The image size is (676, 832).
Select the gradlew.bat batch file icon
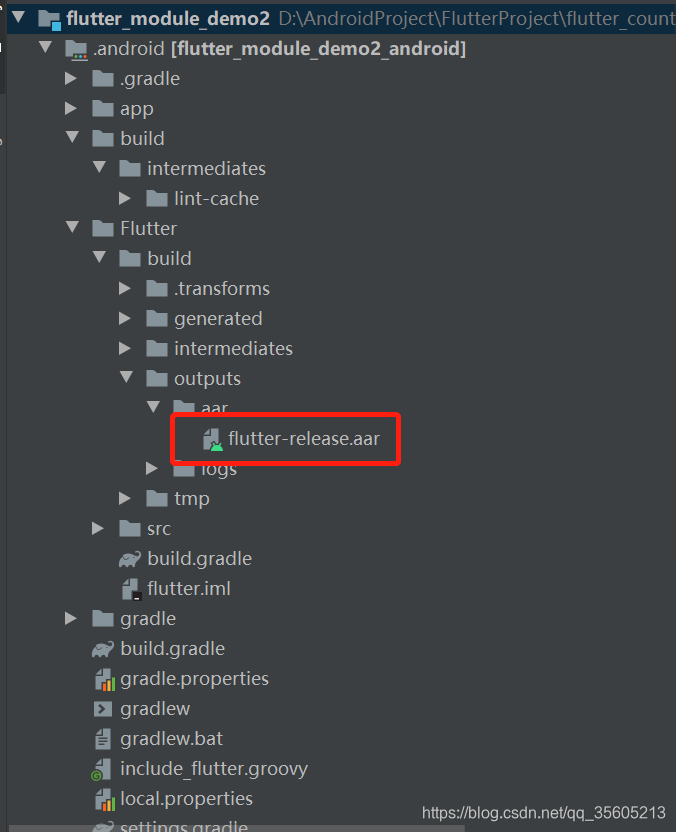(x=103, y=738)
